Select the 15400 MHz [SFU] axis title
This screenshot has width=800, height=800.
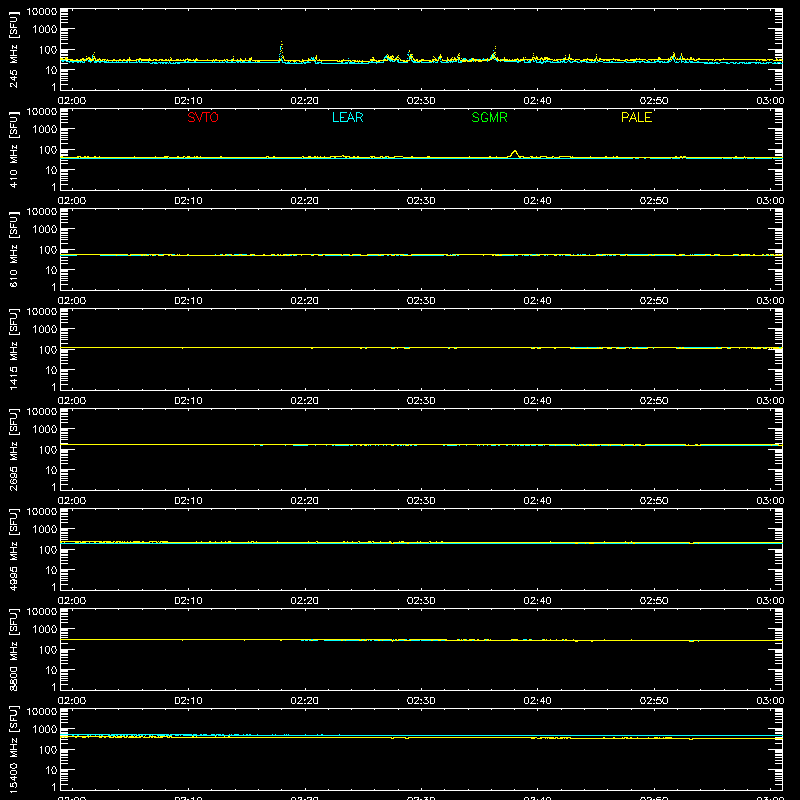[13, 749]
